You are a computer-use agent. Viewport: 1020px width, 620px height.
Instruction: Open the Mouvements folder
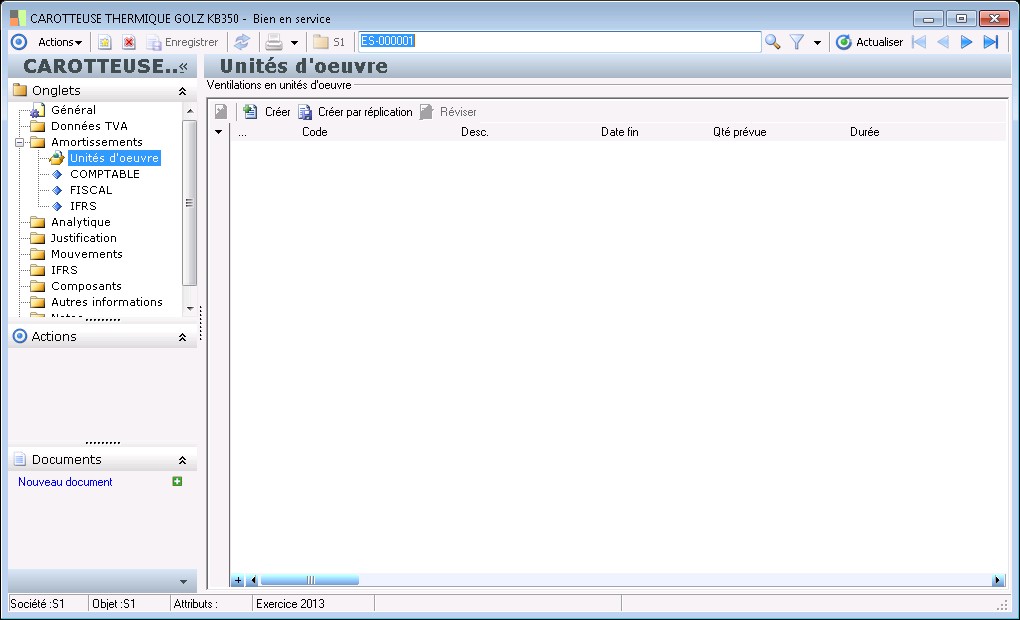click(x=87, y=254)
